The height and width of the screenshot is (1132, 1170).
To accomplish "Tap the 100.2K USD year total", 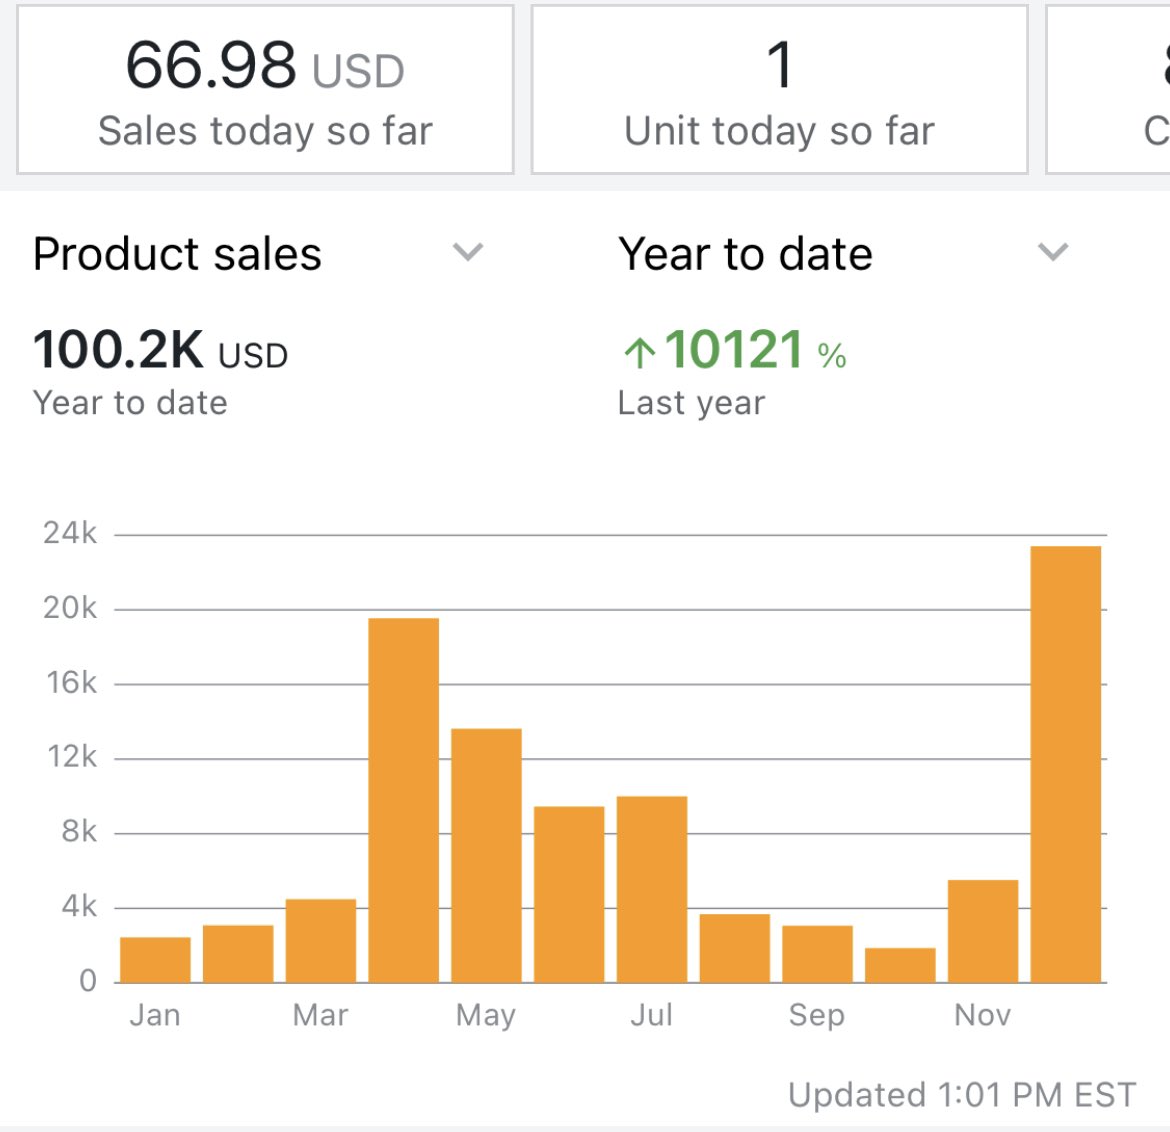I will tap(160, 350).
